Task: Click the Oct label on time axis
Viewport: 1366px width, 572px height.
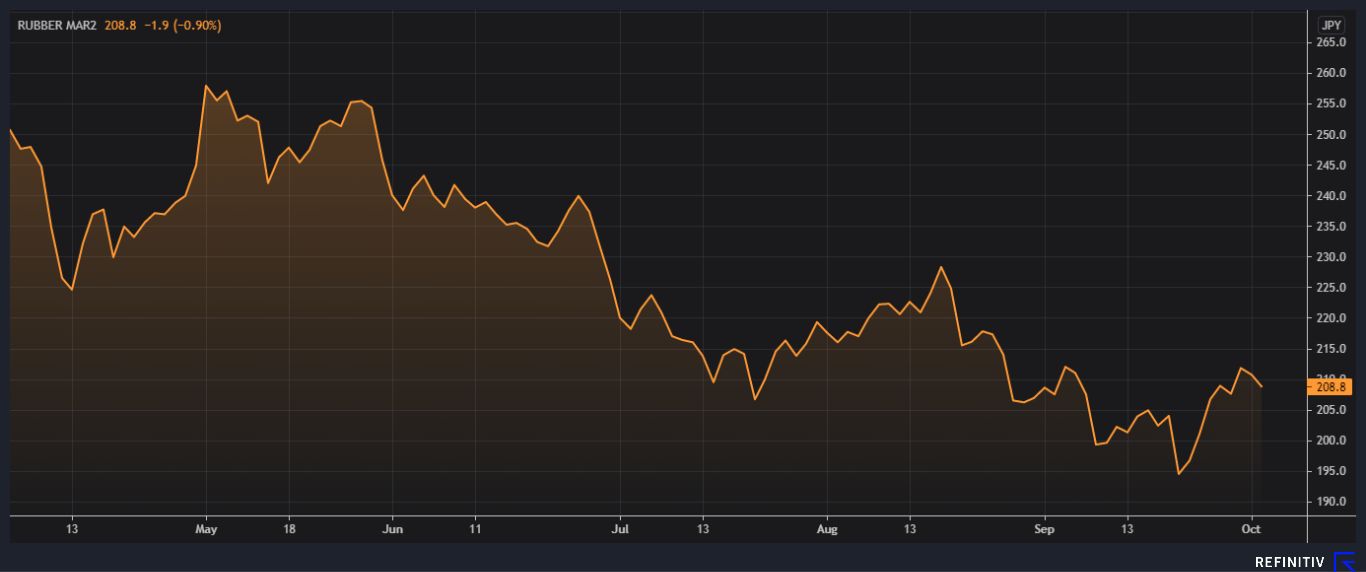Action: click(x=1250, y=528)
